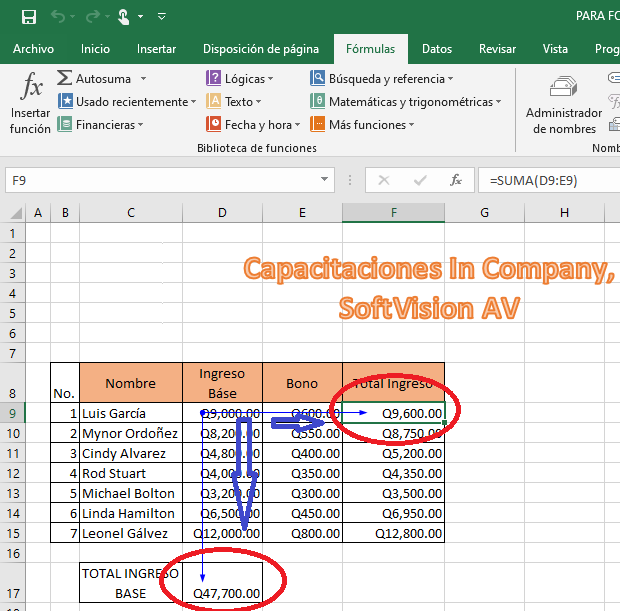Open Búsqueda y referencia functions
Screen dimensions: 620x611
tap(382, 78)
